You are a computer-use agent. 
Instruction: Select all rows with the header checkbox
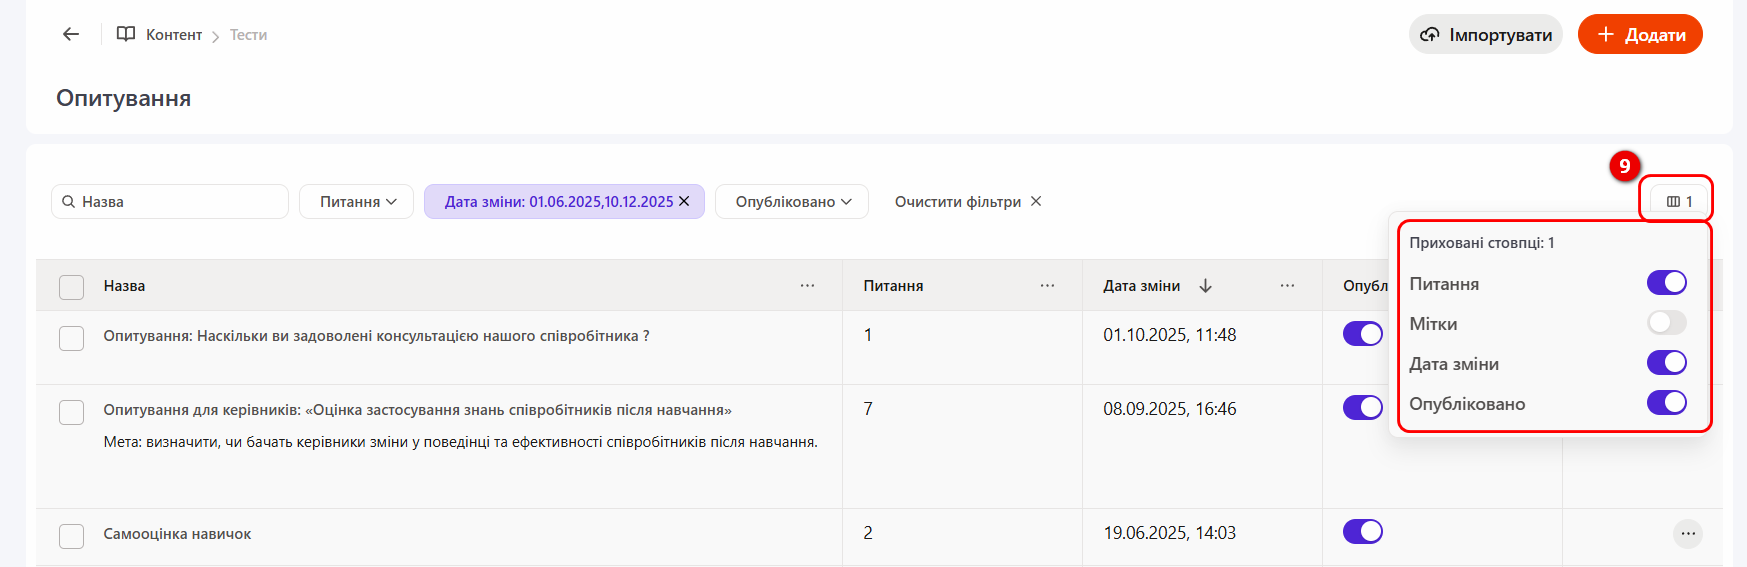click(72, 287)
